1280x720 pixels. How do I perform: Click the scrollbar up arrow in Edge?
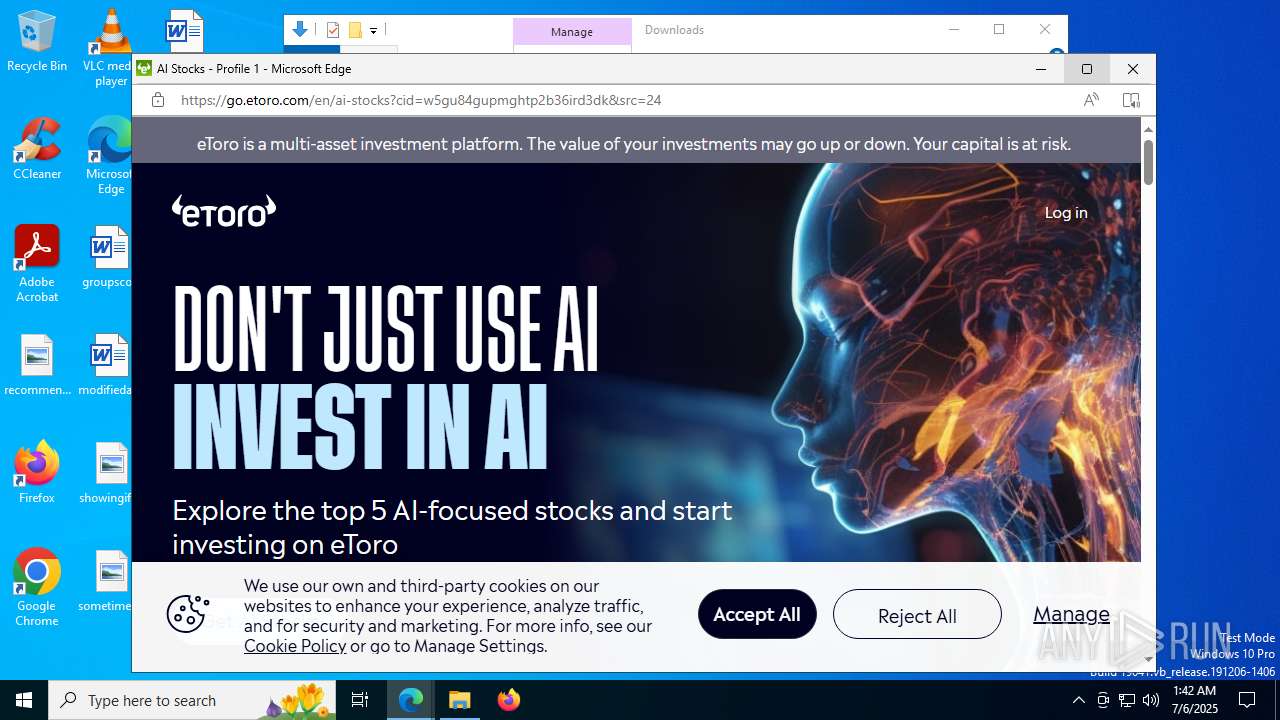(1148, 129)
